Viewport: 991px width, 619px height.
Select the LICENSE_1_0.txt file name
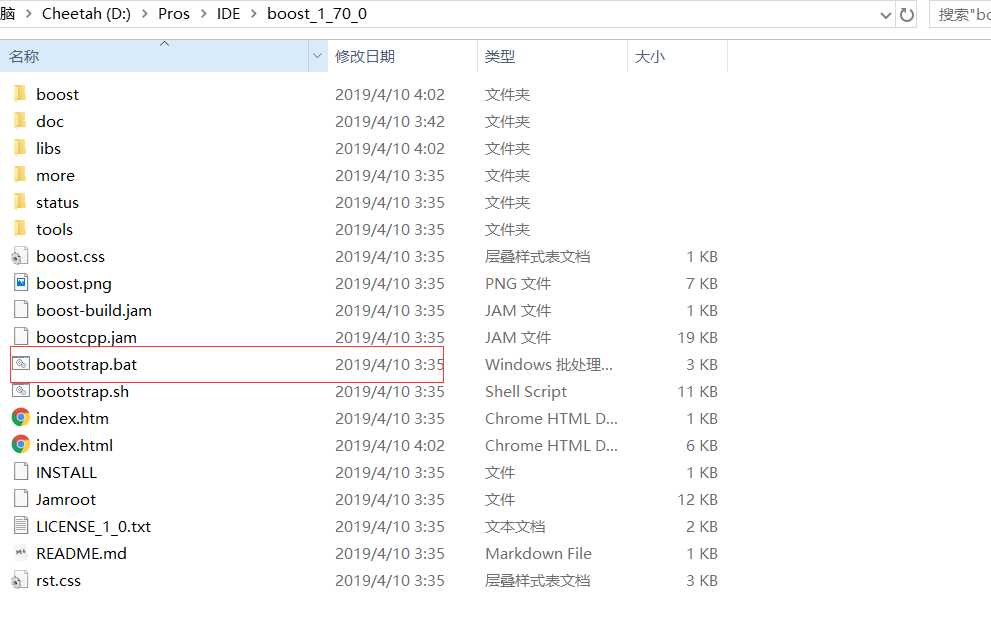(93, 526)
